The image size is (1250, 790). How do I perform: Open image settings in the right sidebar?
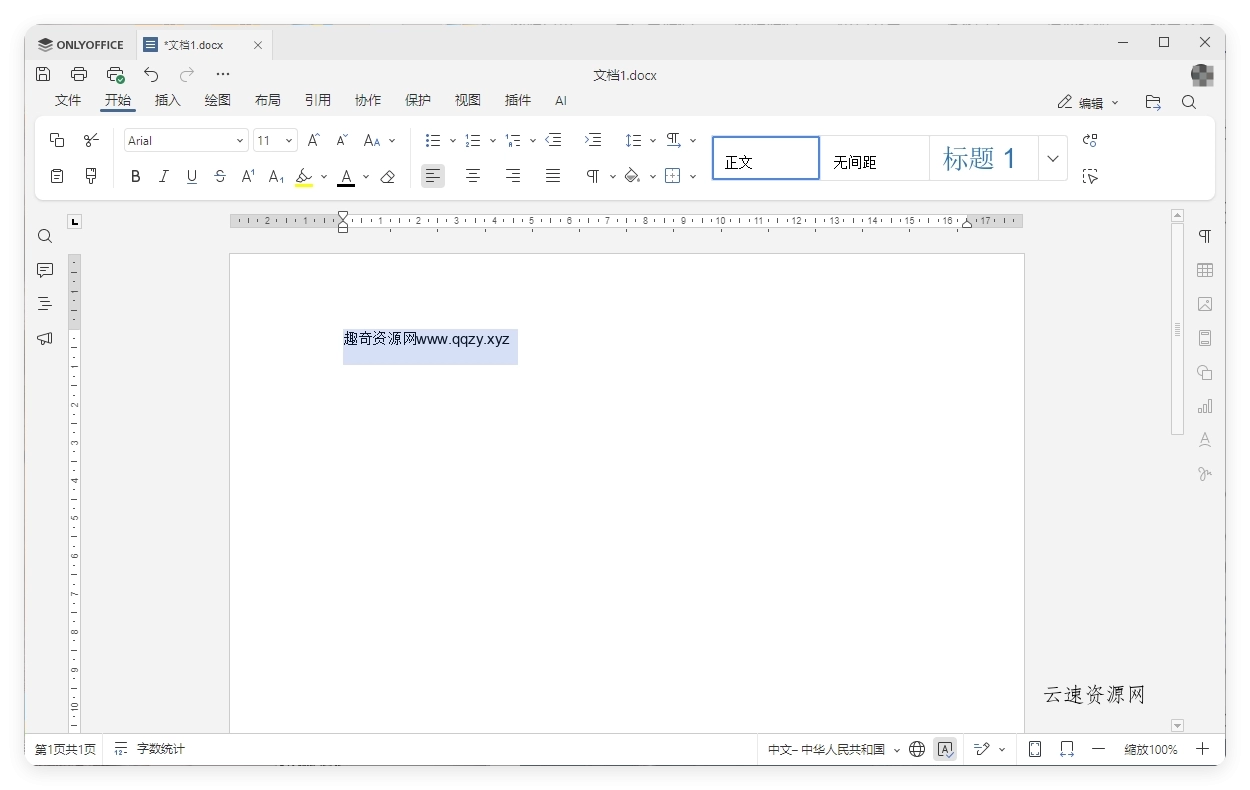(x=1204, y=304)
